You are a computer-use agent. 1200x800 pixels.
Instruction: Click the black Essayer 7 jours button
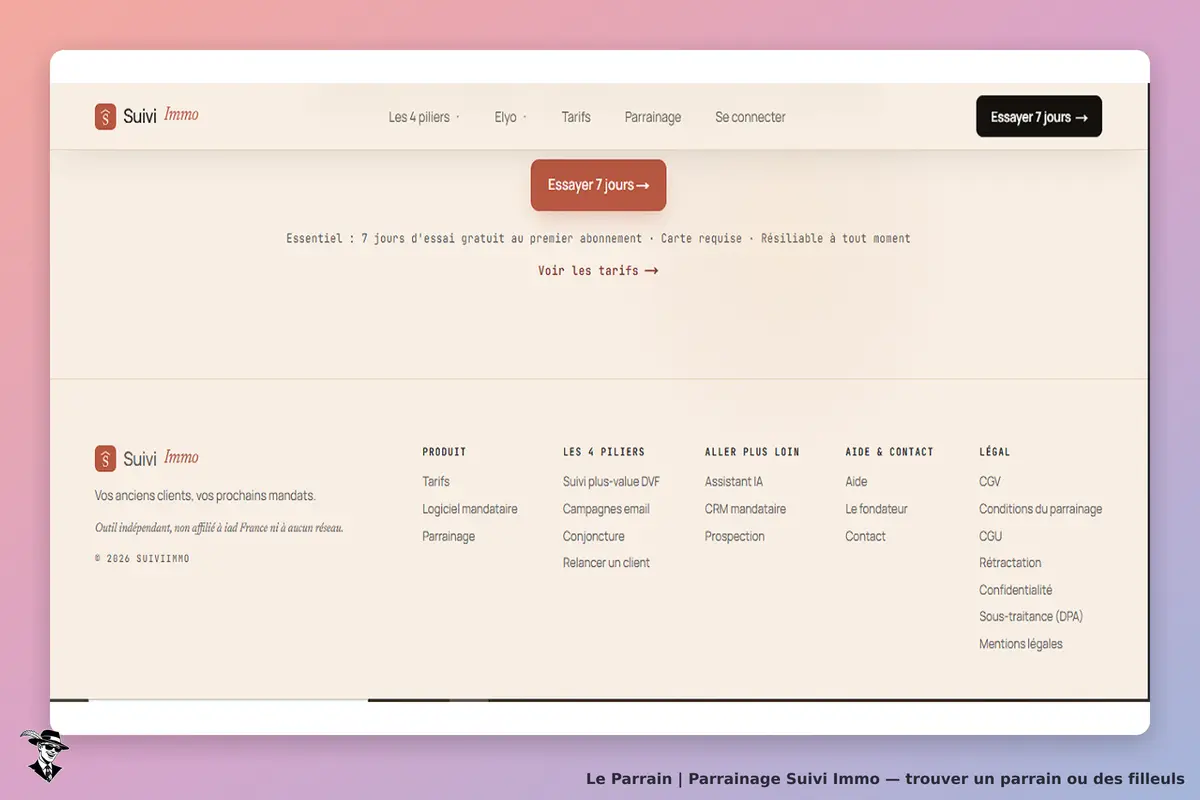pos(1039,116)
